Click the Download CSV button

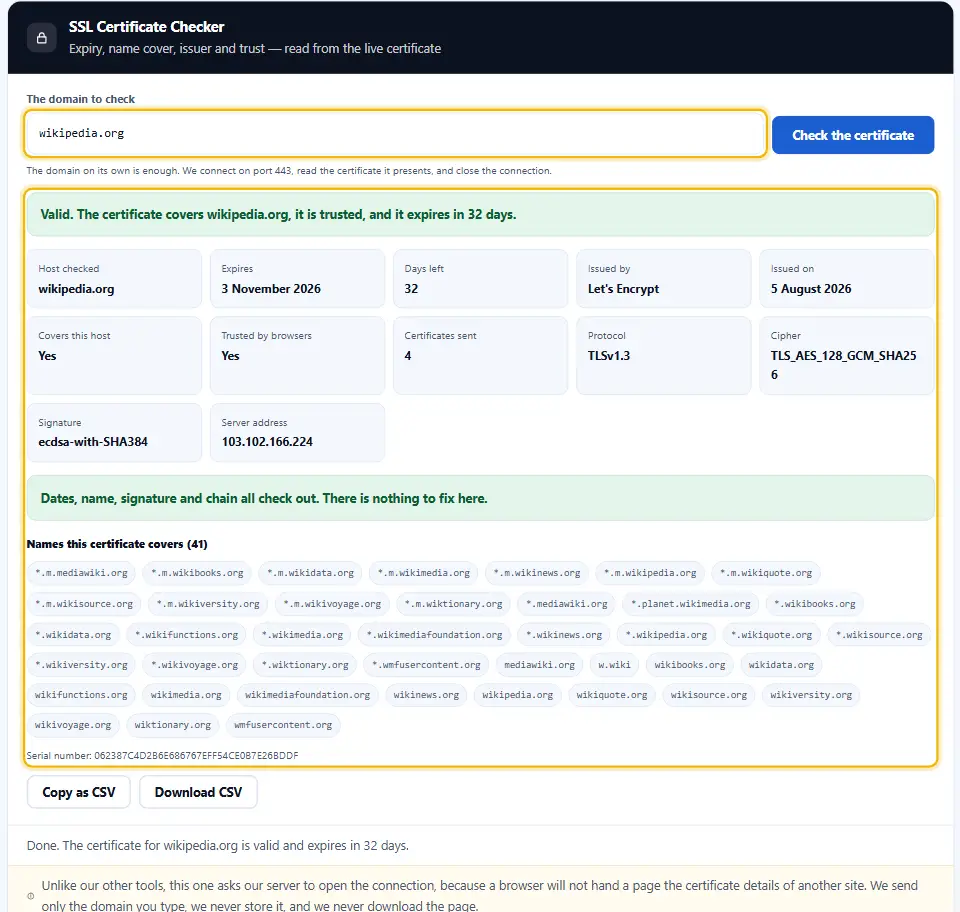(198, 792)
